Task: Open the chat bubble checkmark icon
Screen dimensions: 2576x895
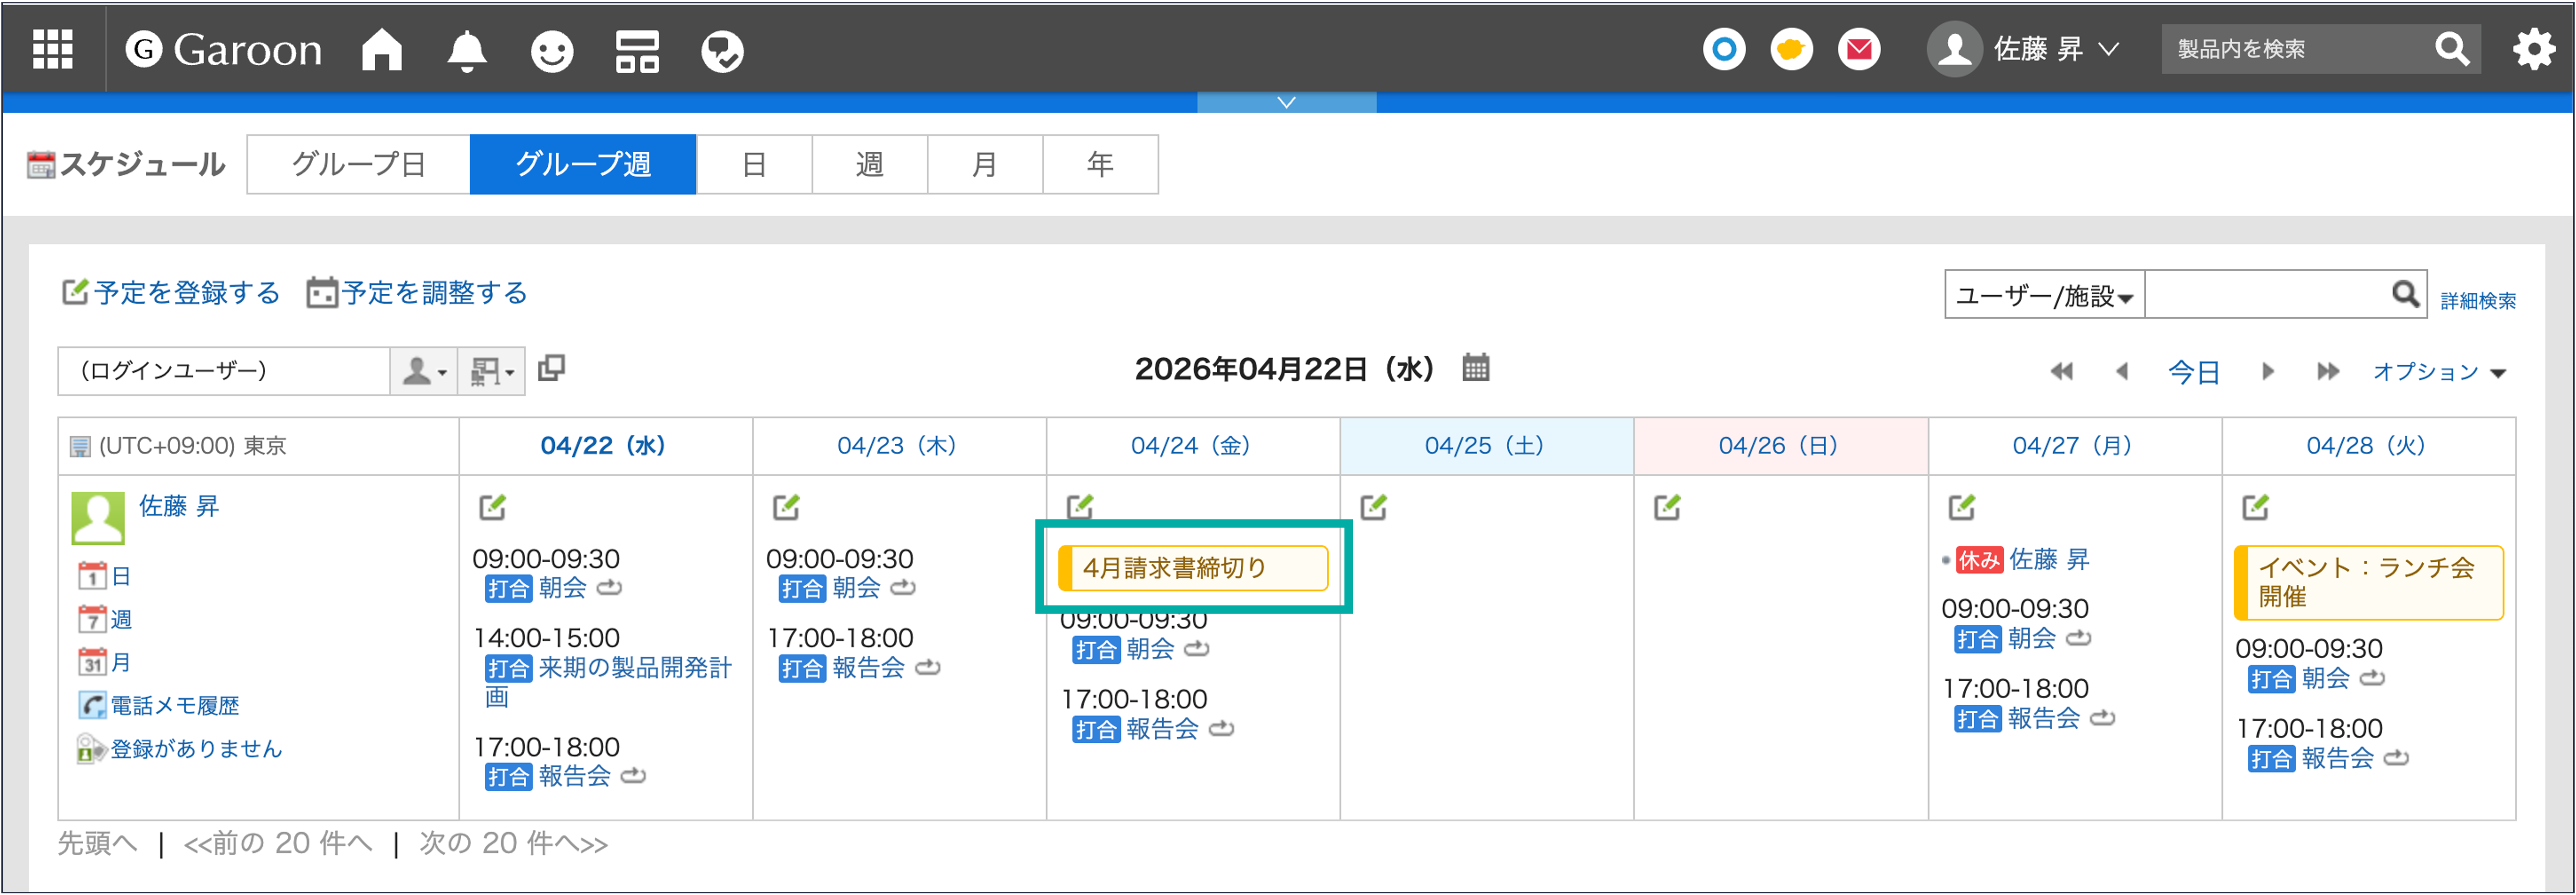Action: pos(722,51)
